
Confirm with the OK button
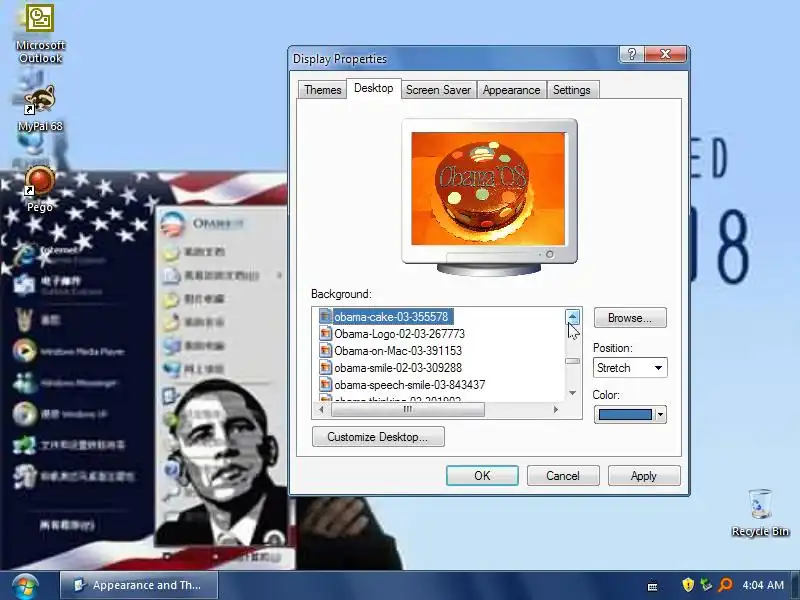click(x=482, y=476)
